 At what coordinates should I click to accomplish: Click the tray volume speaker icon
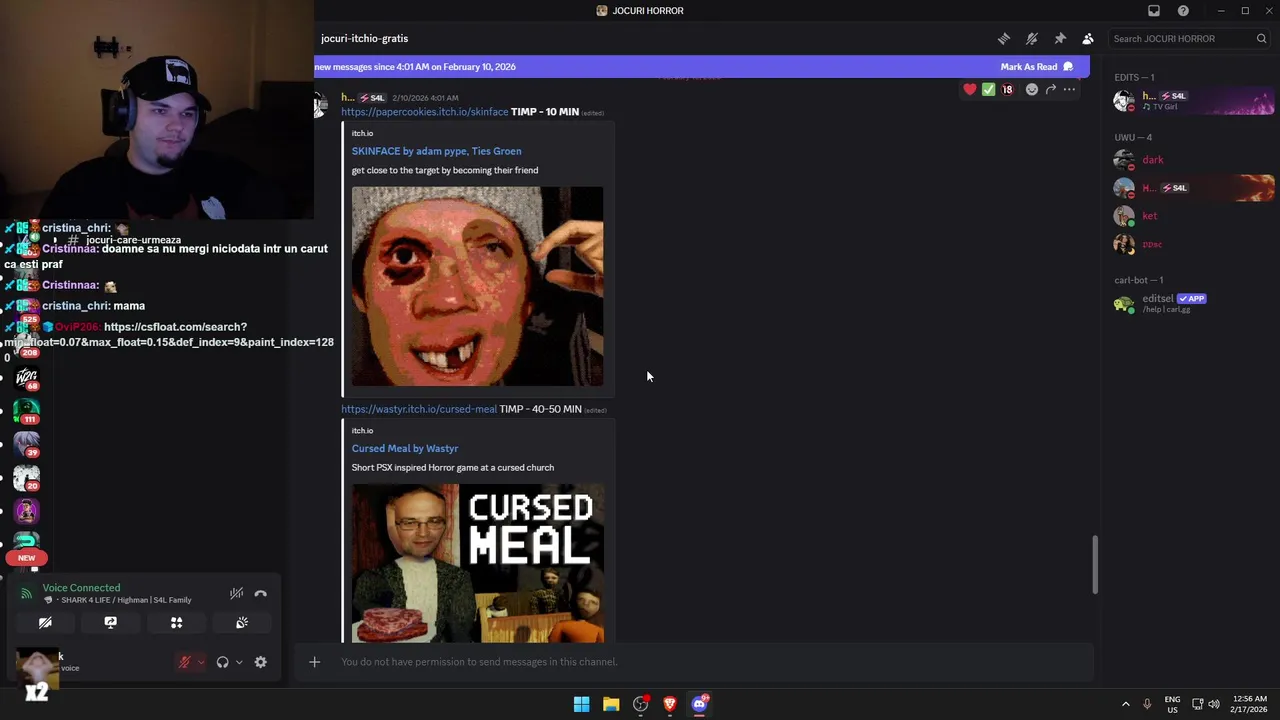1214,704
